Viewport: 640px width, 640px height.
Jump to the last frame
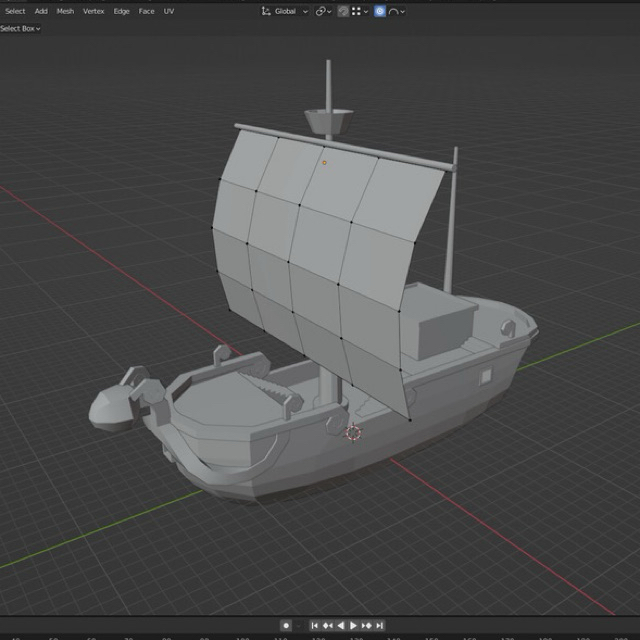click(x=379, y=625)
